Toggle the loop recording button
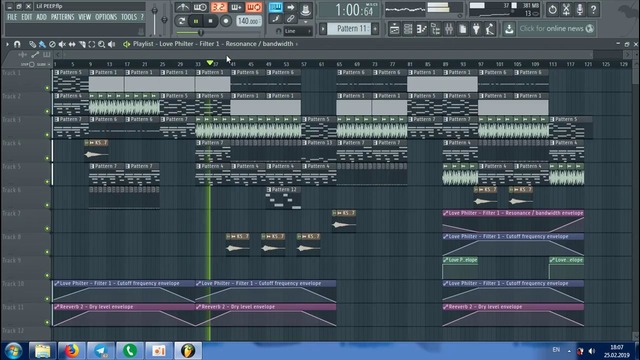Viewport: 640px width, 360px height. coord(253,7)
